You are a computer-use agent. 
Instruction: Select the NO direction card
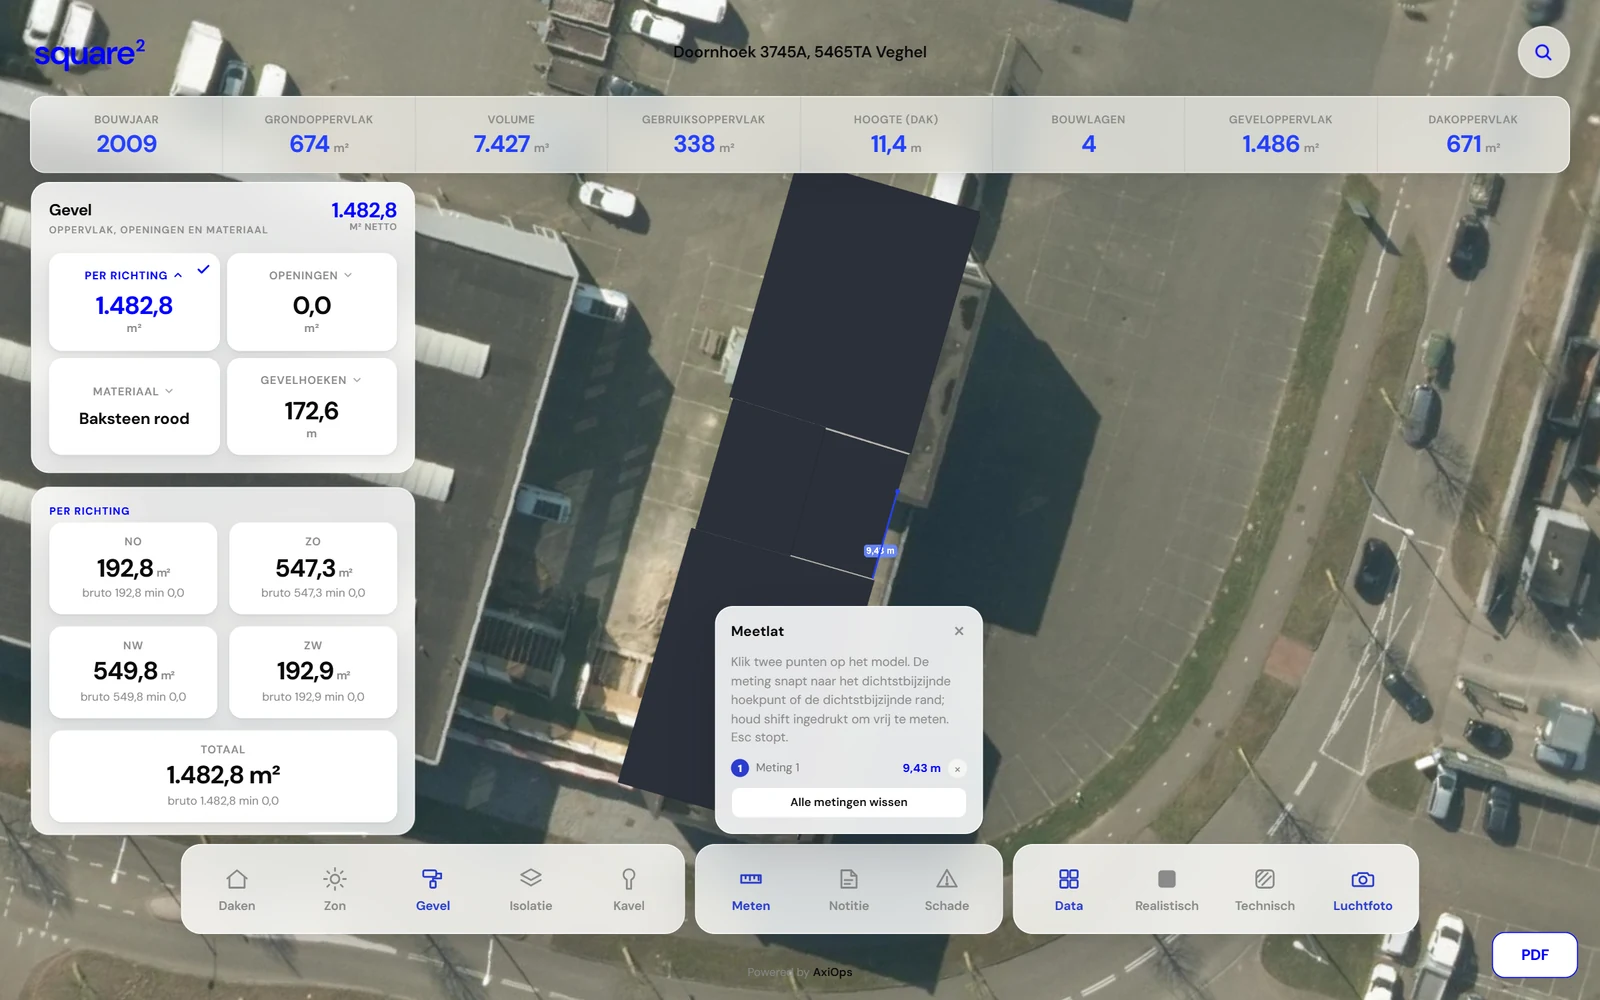tap(133, 568)
